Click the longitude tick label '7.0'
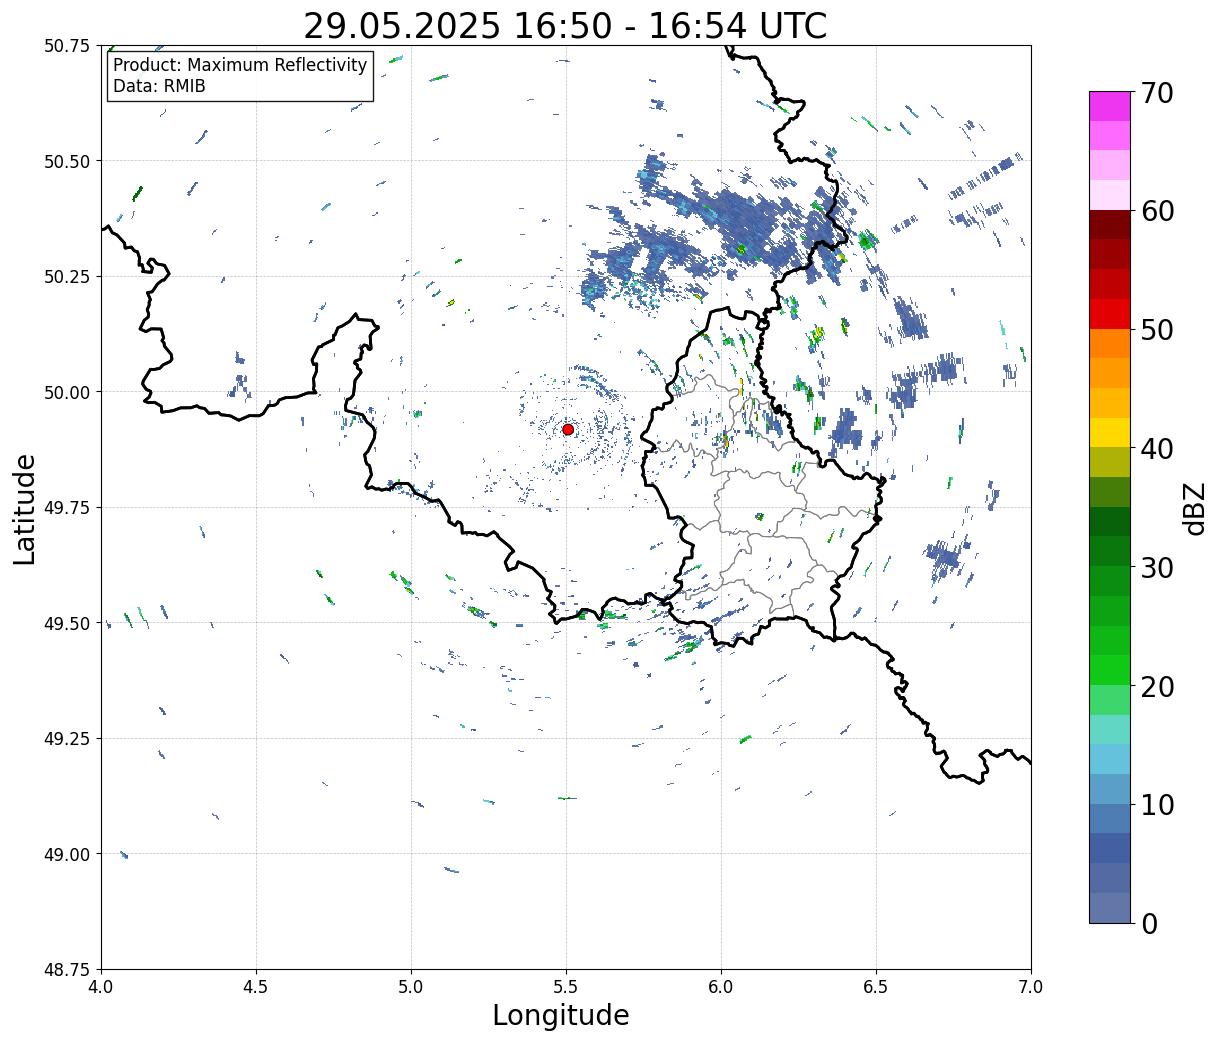 click(x=1031, y=987)
